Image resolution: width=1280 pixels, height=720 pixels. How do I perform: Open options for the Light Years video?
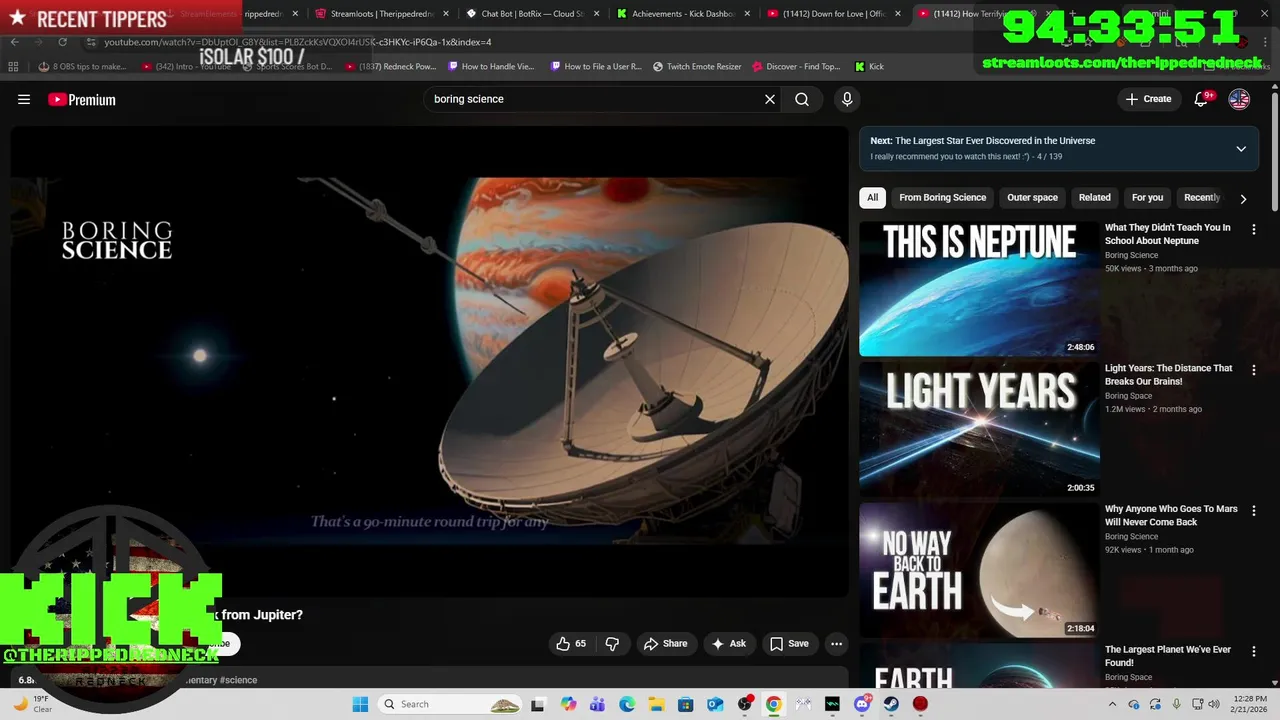pyautogui.click(x=1254, y=369)
